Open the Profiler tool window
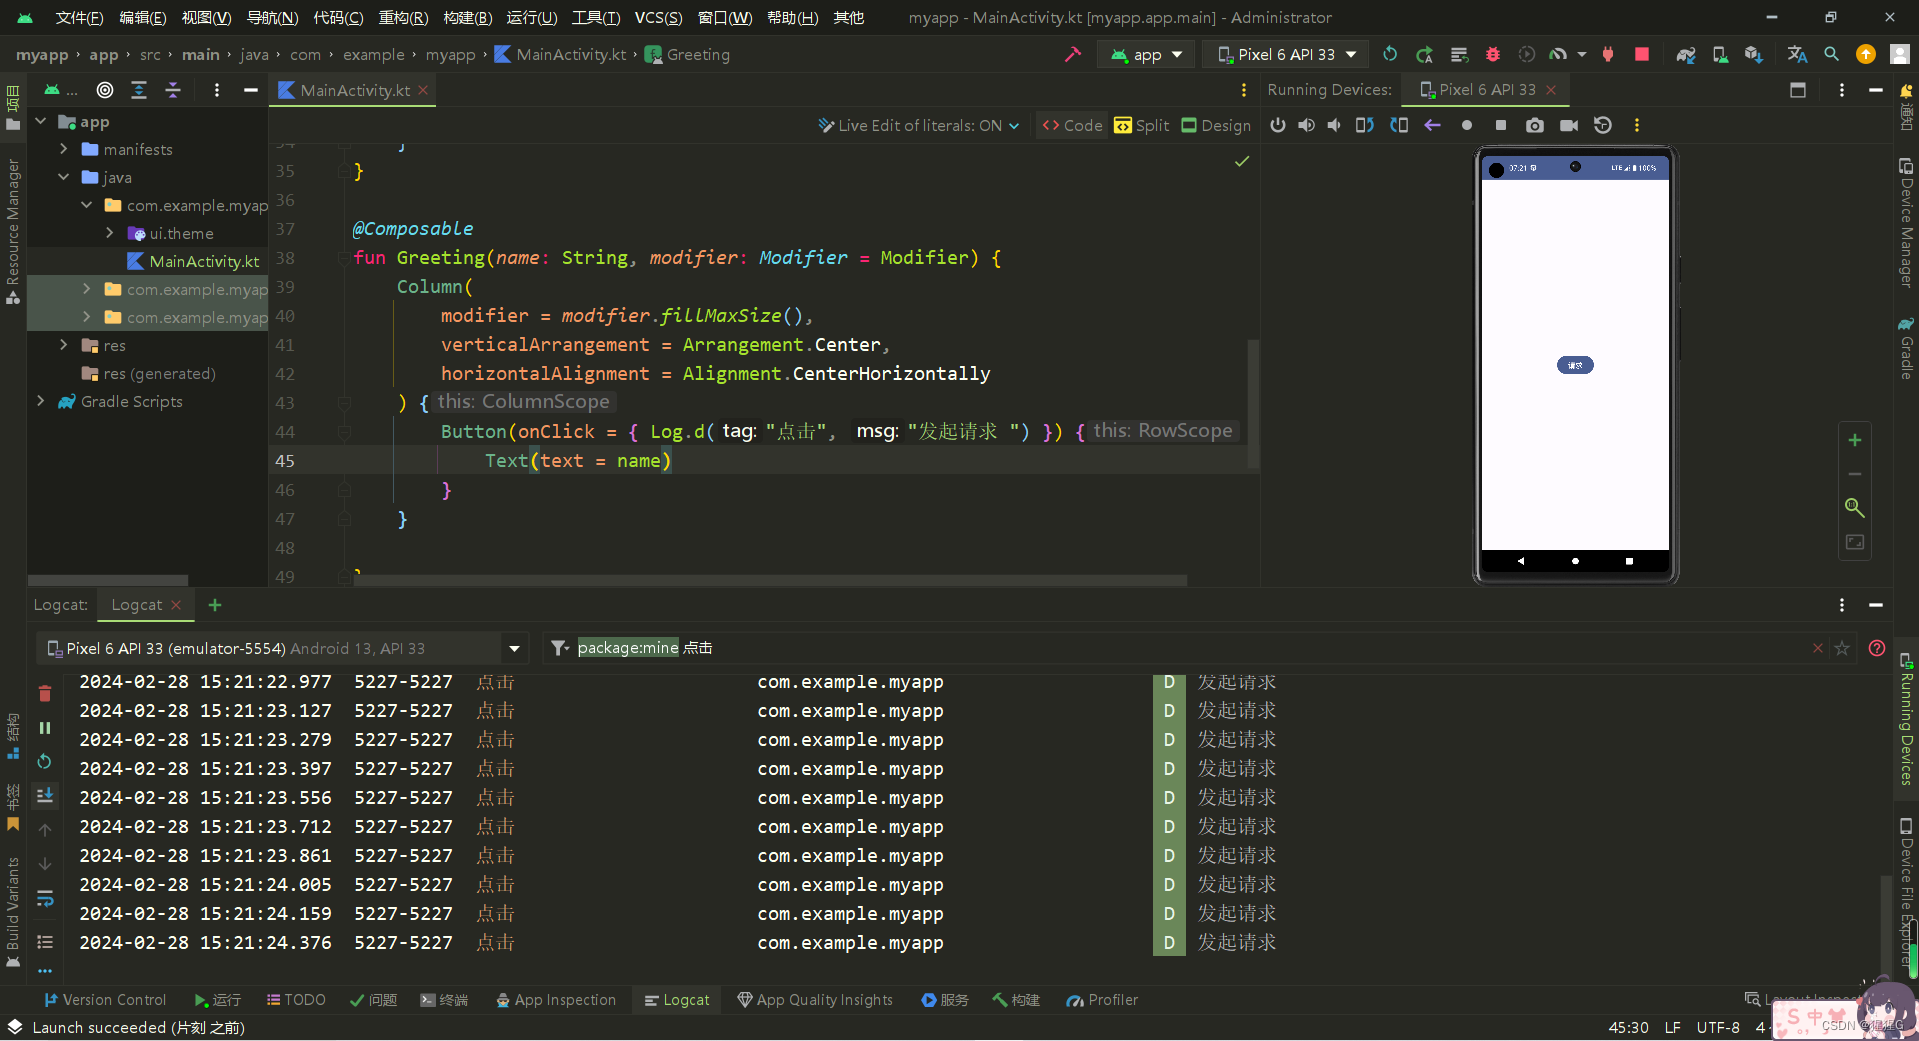1919x1041 pixels. [x=1102, y=1000]
